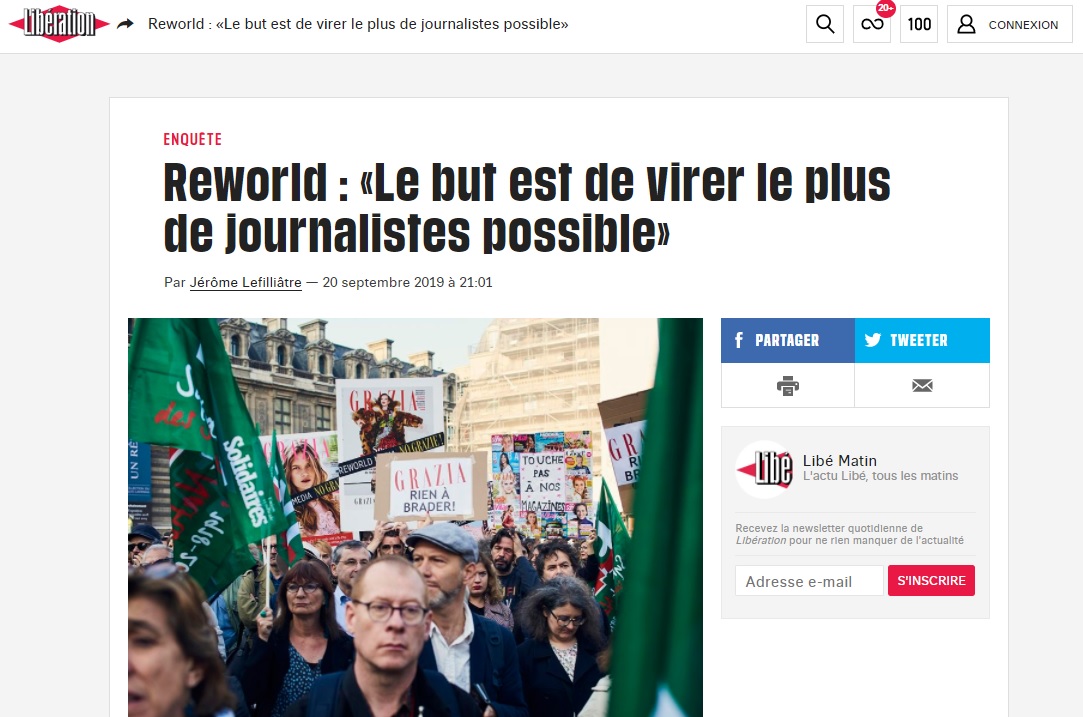Click the ENQUÊTE category label
The image size is (1083, 717).
(193, 140)
